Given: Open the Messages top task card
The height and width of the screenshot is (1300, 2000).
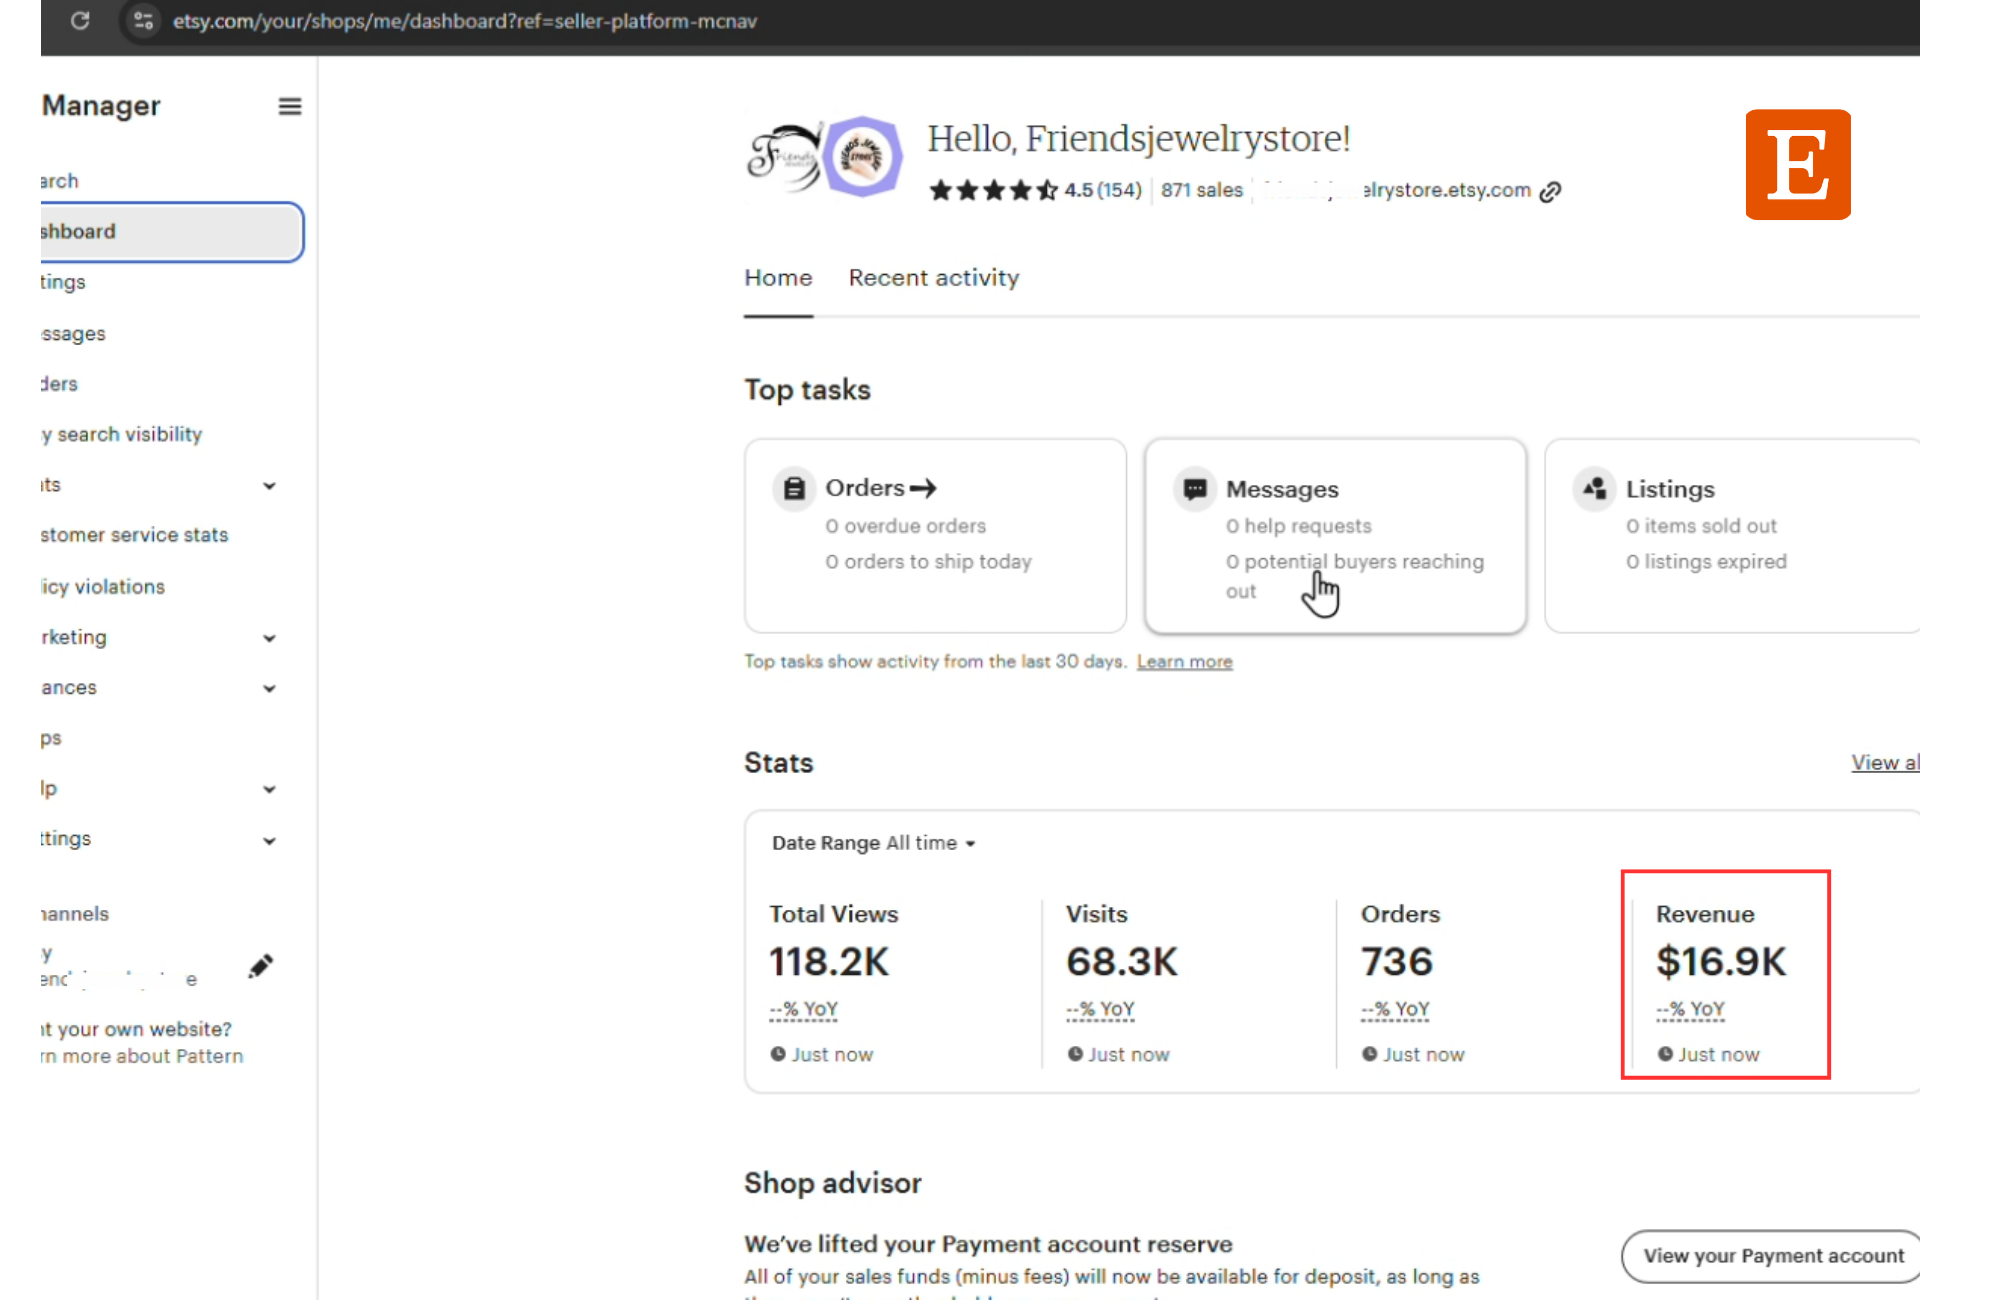Looking at the screenshot, I should coord(1335,535).
